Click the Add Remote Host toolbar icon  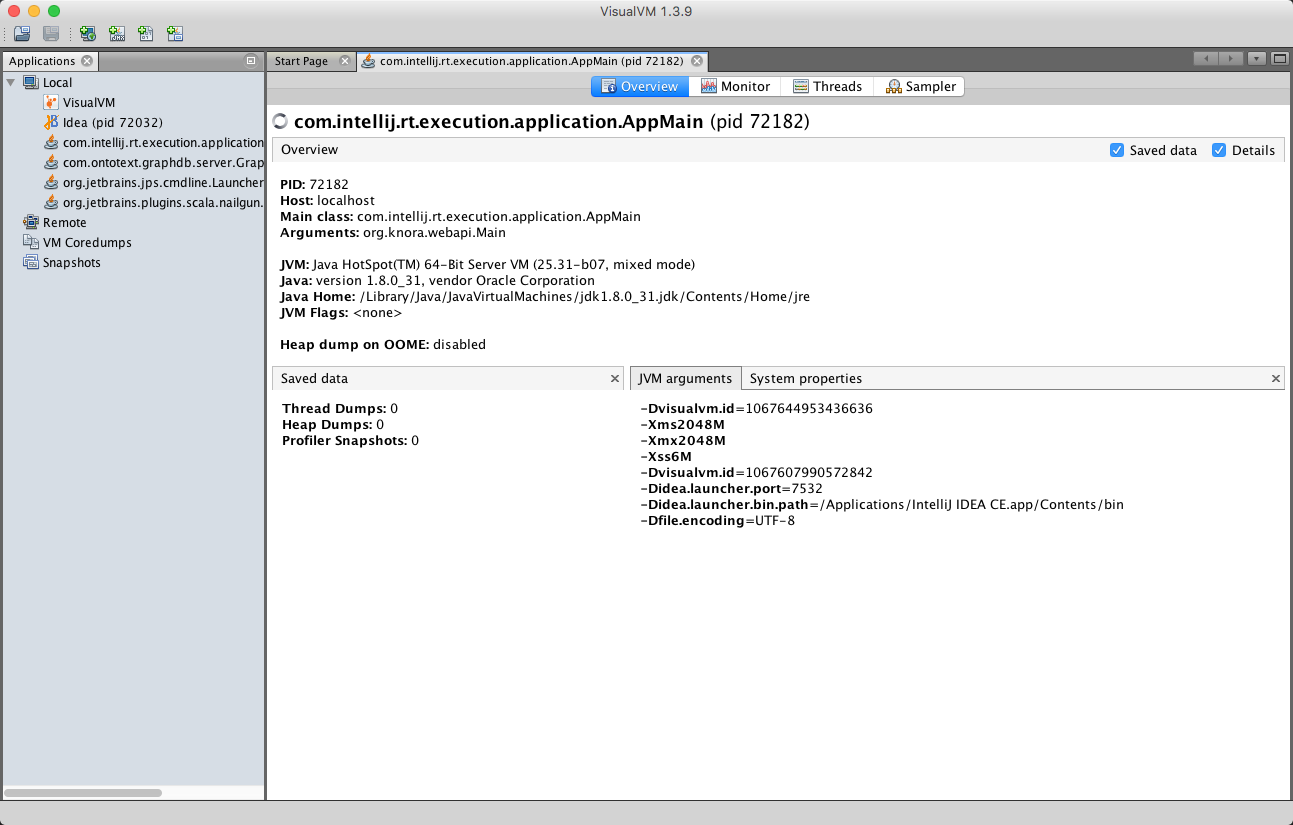(88, 33)
